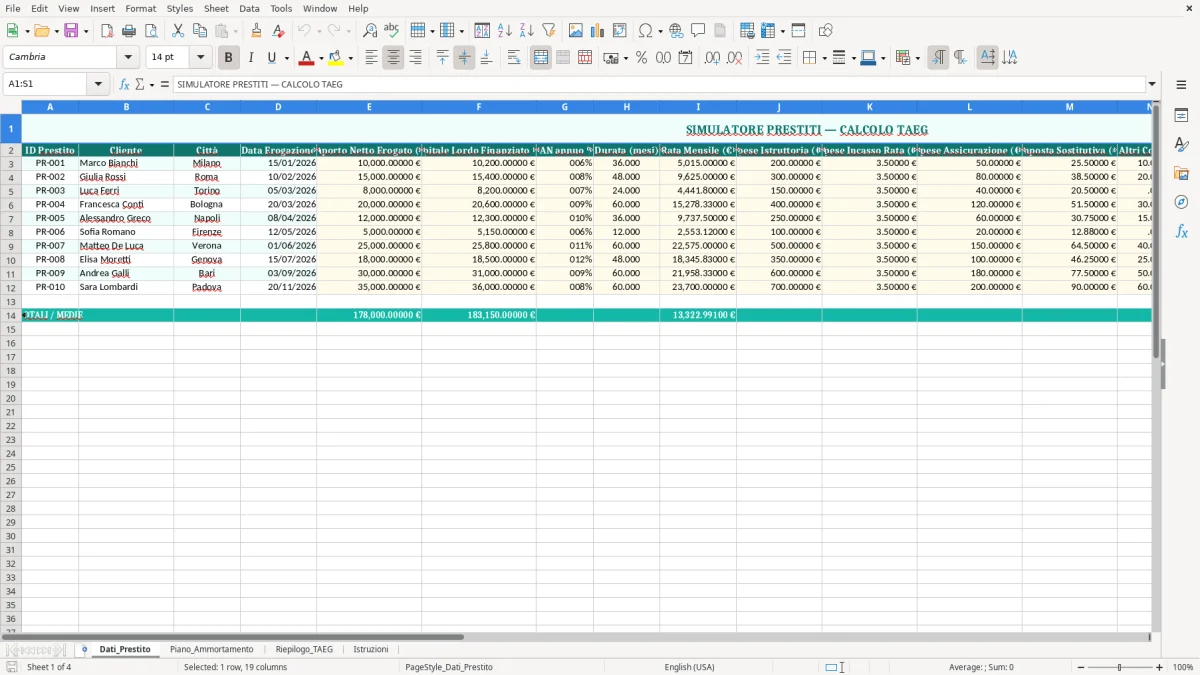Open the sidebar Properties panel icon

coord(1181,115)
